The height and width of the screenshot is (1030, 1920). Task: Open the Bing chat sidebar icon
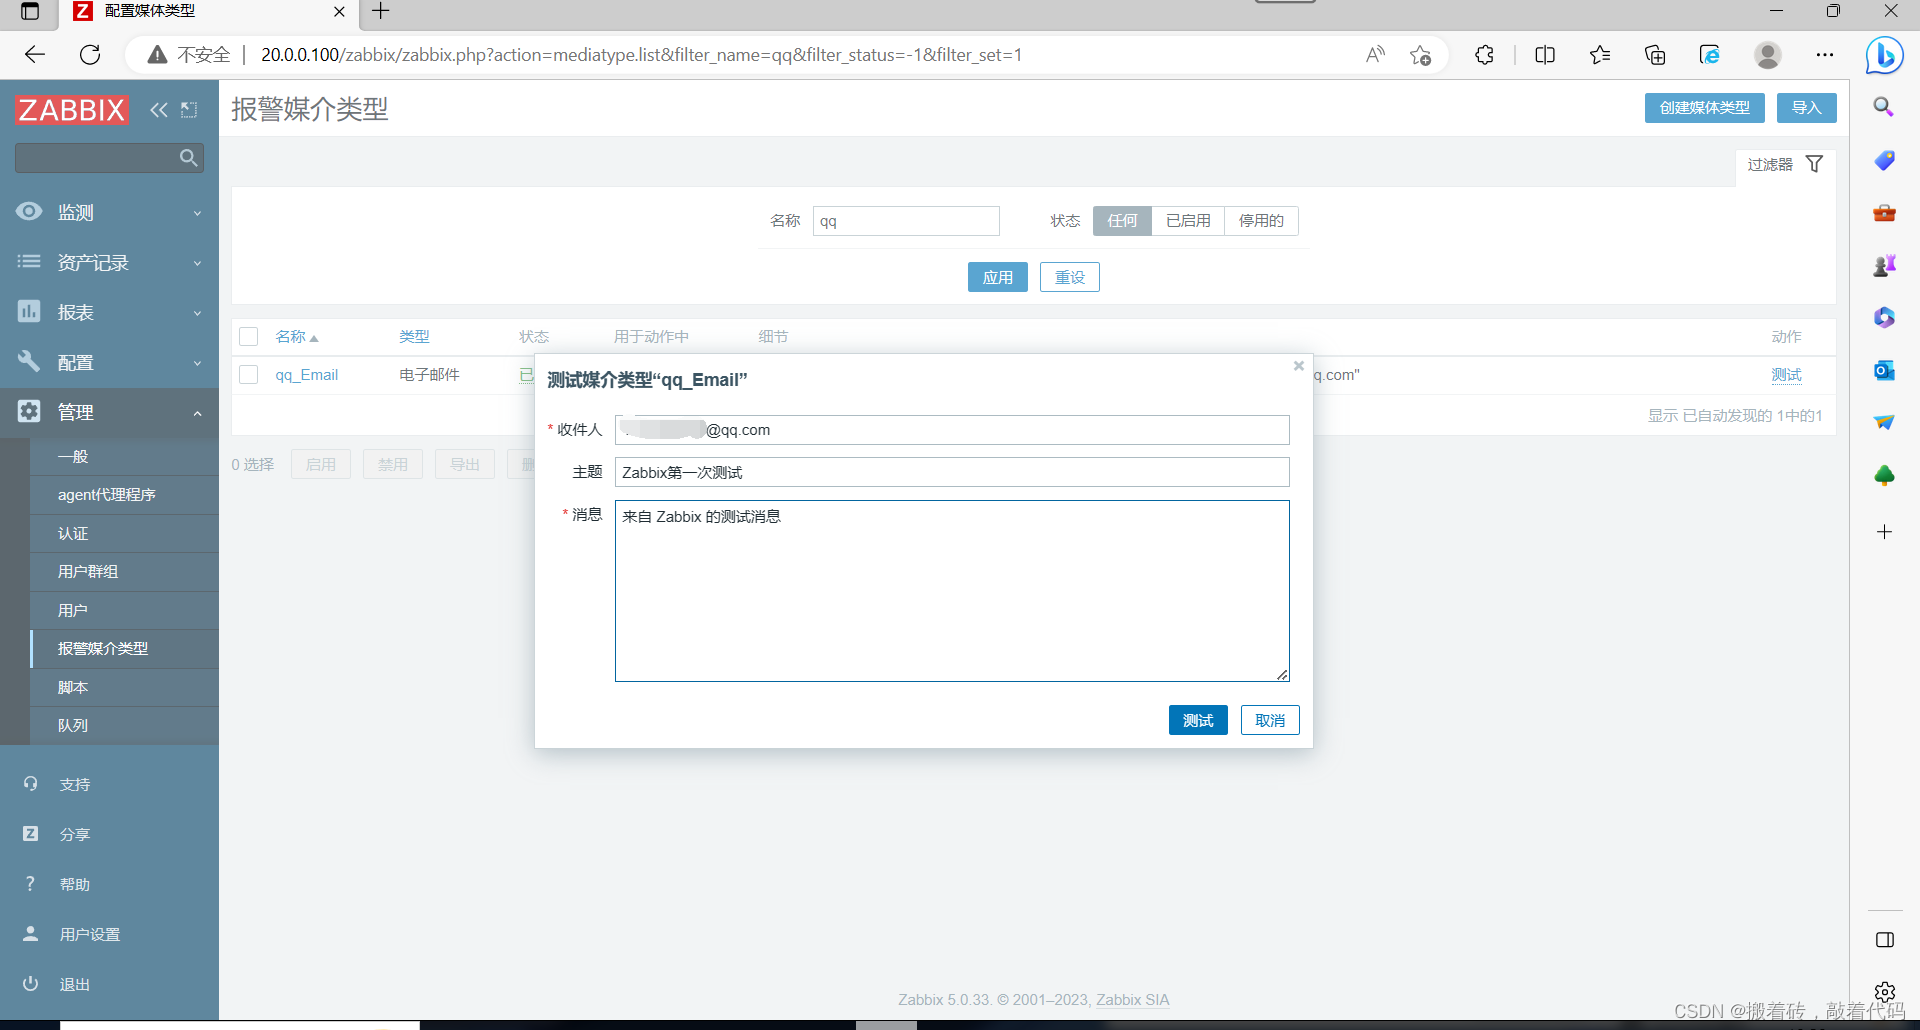tap(1885, 55)
